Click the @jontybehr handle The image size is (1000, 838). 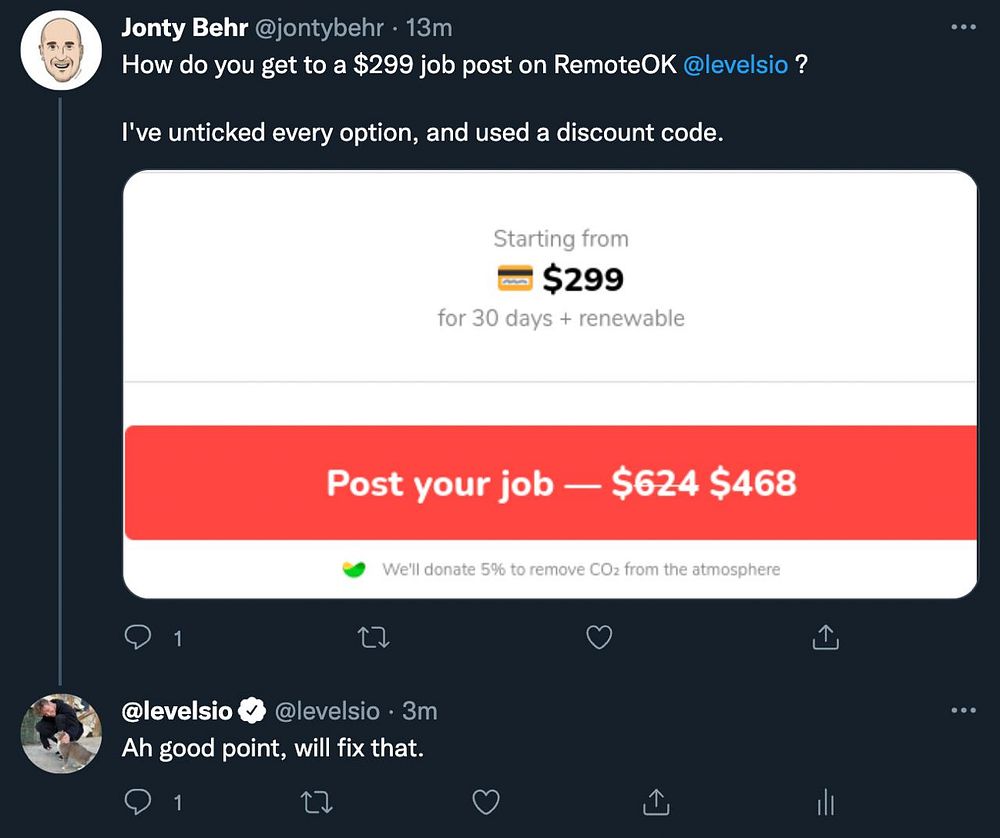320,28
